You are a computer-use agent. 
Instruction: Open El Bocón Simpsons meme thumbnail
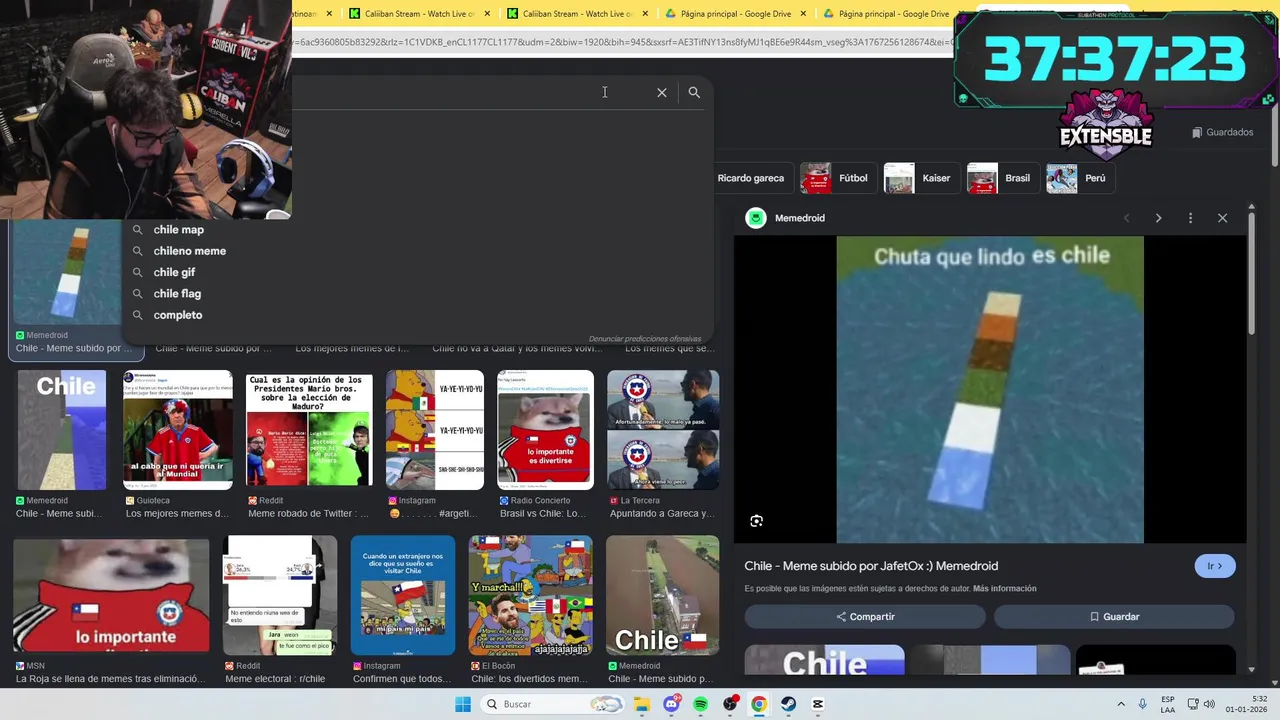pos(530,596)
